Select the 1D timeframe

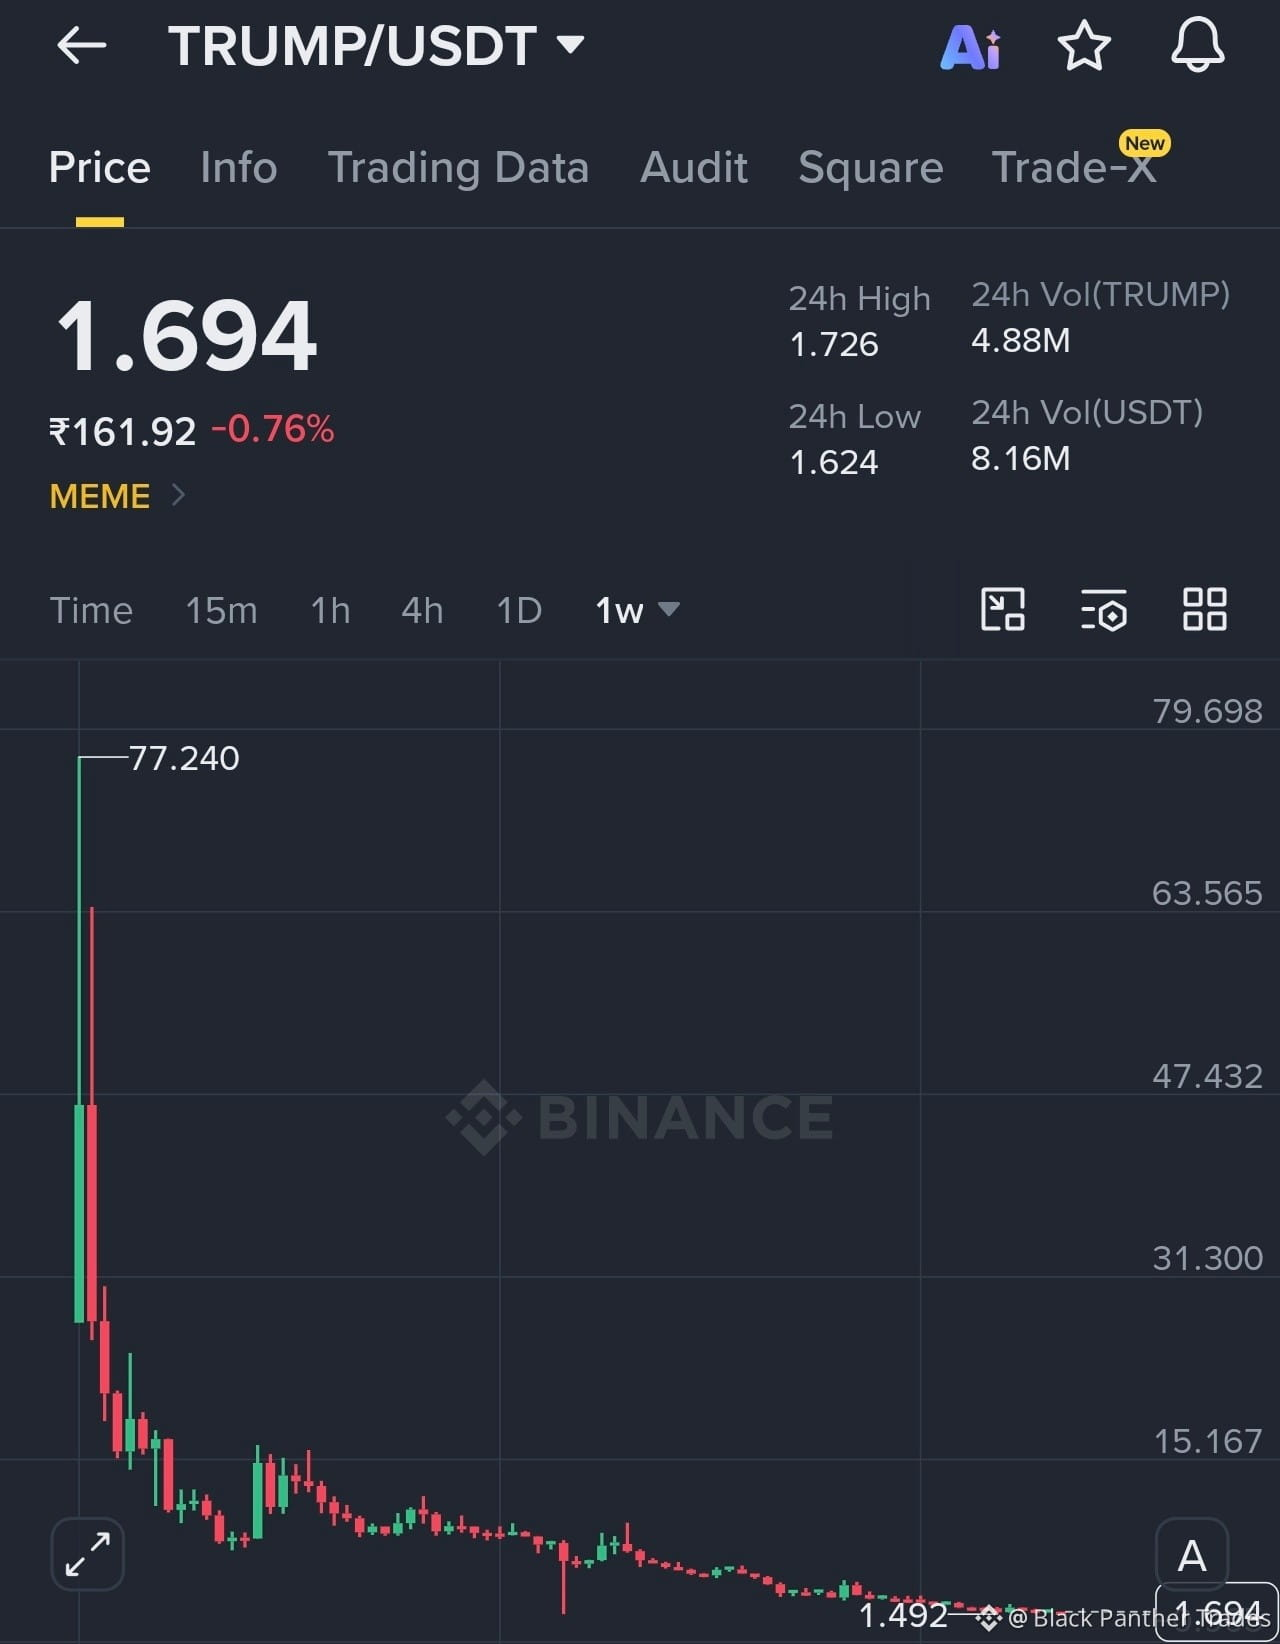tap(520, 610)
